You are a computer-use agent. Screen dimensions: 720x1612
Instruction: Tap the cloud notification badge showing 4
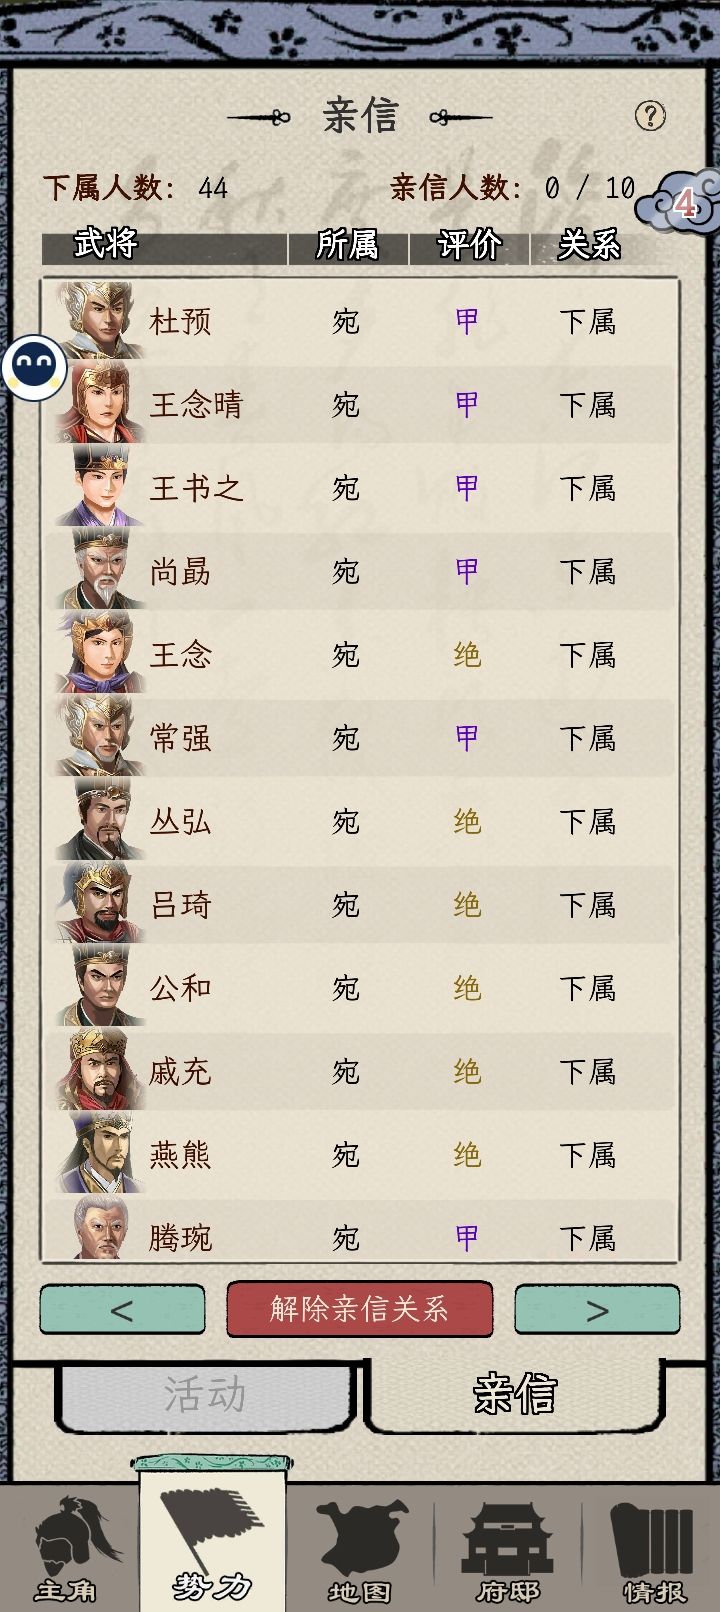(x=684, y=203)
